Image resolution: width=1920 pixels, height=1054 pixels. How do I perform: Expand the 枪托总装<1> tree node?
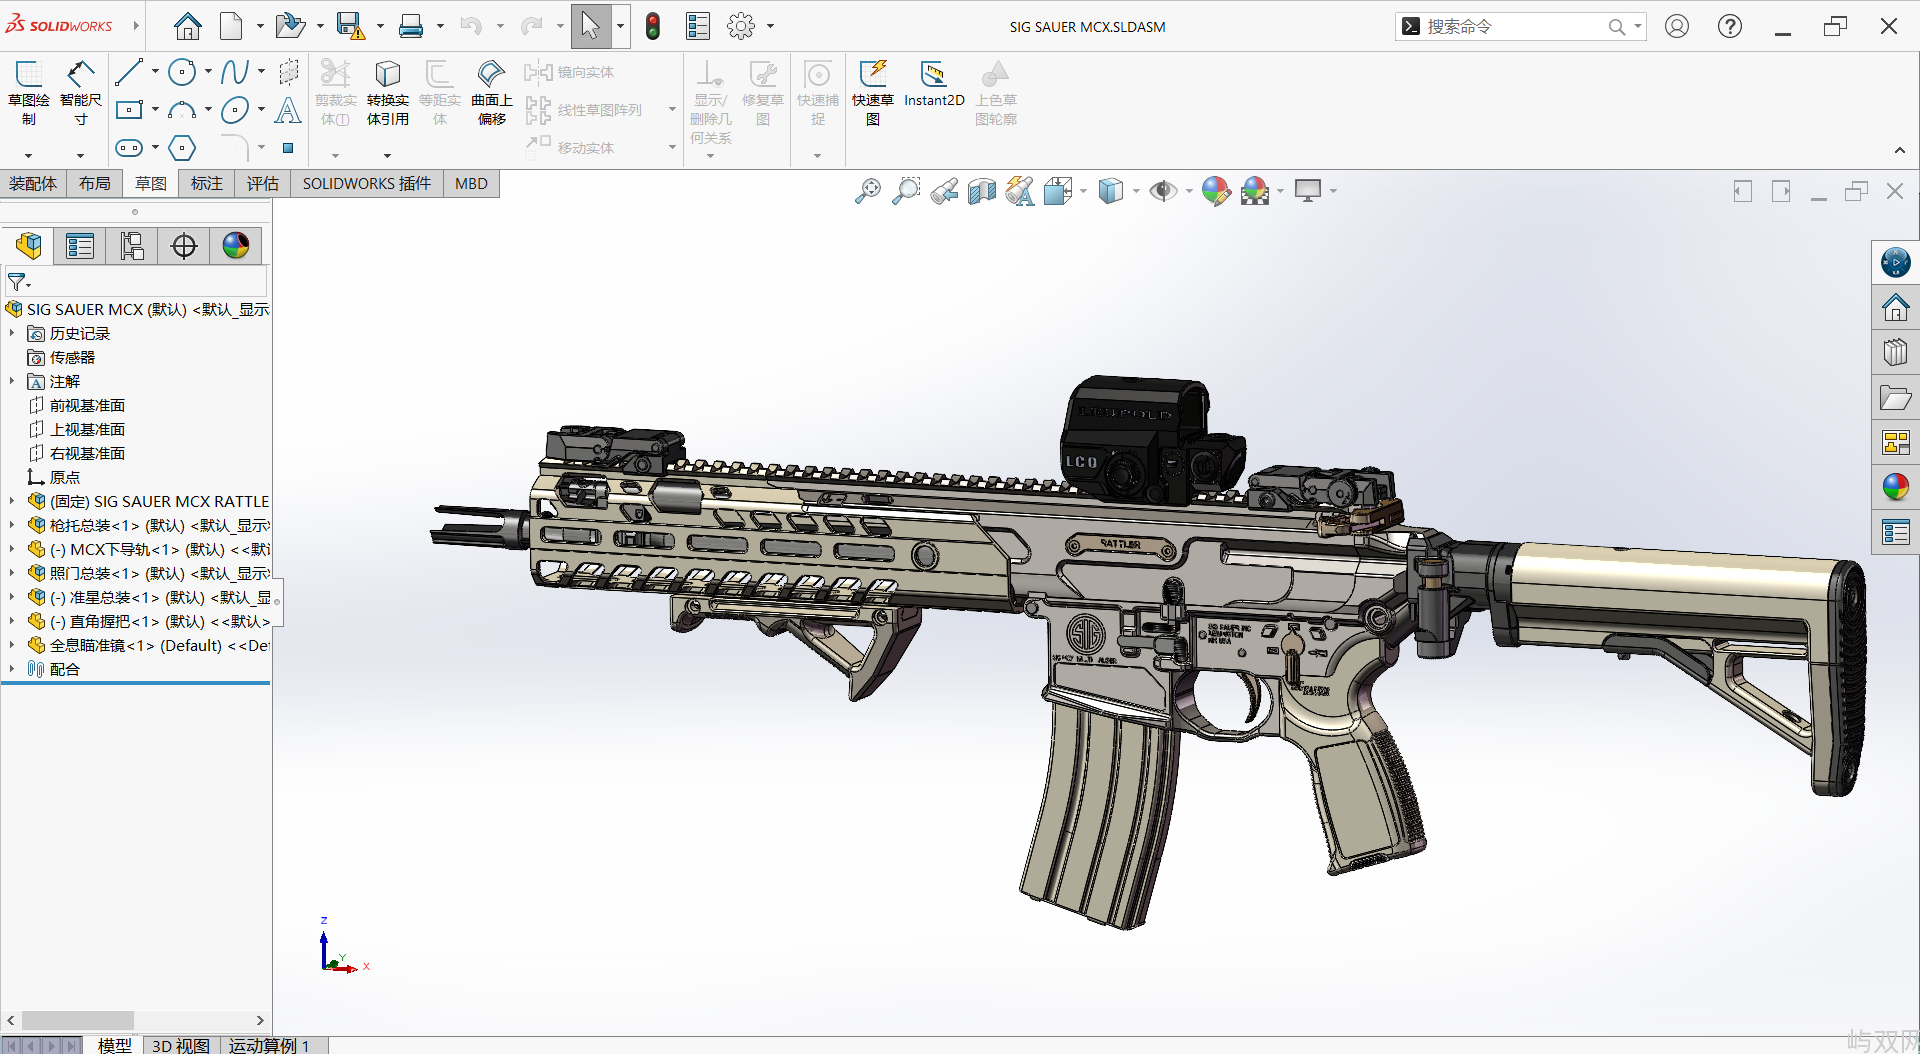point(12,525)
